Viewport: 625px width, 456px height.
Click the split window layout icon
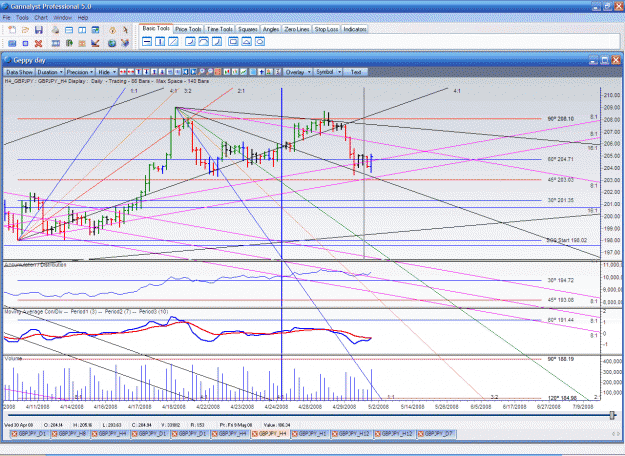pos(82,30)
